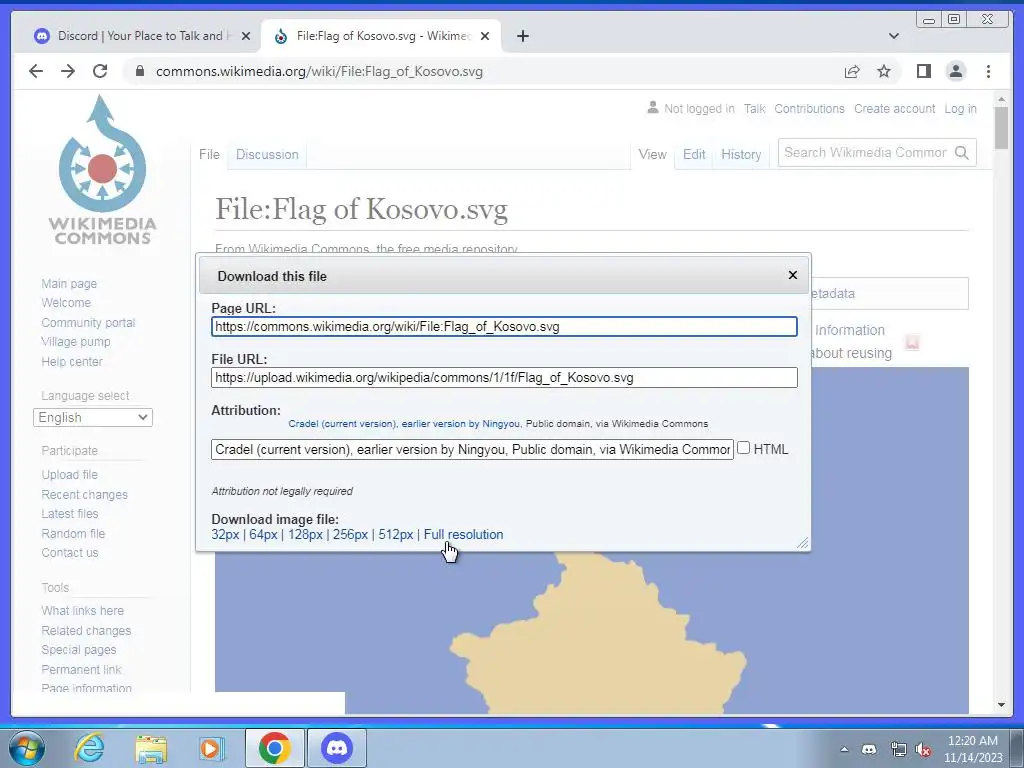
Task: Select the File page tab
Action: 209,154
